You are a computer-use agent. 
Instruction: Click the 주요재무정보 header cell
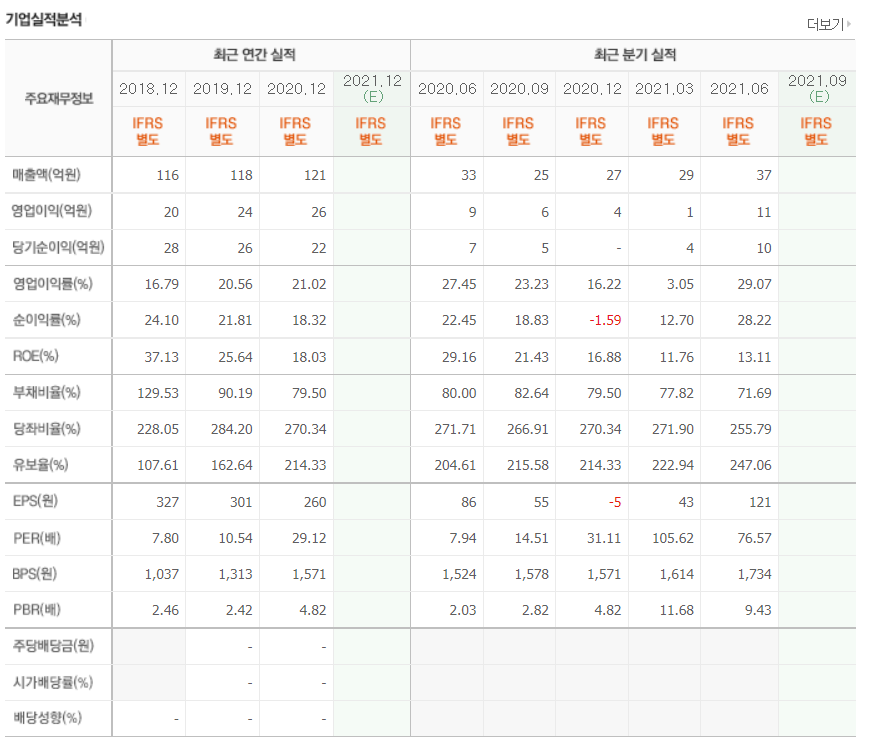pos(57,95)
